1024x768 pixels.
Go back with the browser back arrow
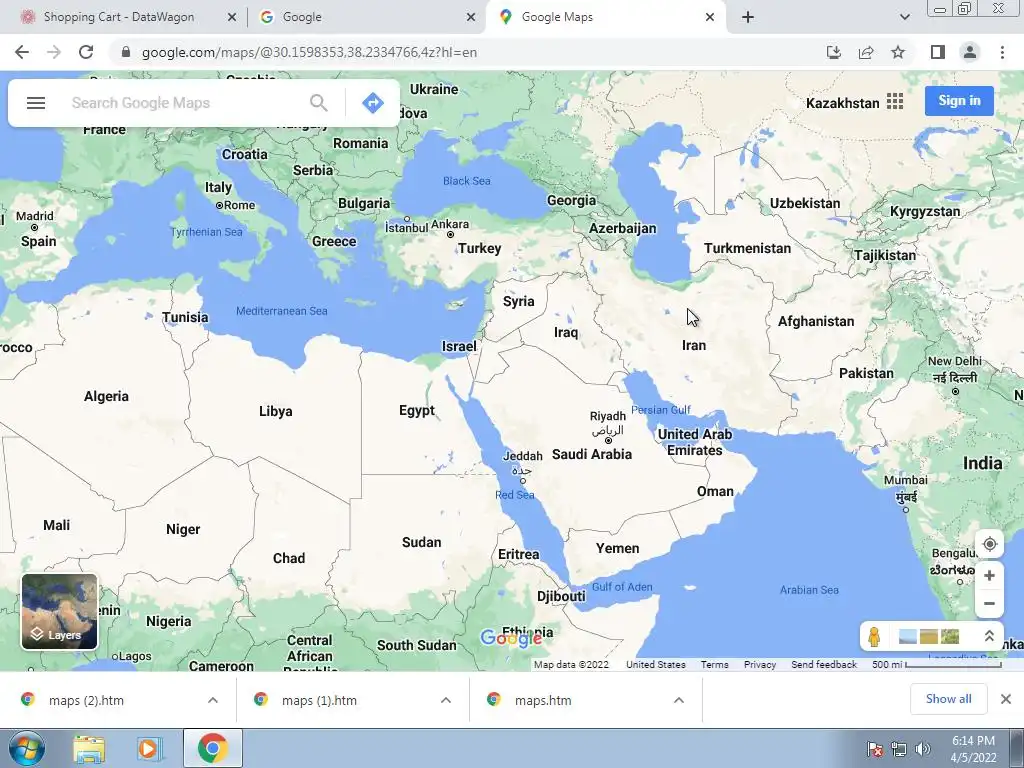[22, 52]
